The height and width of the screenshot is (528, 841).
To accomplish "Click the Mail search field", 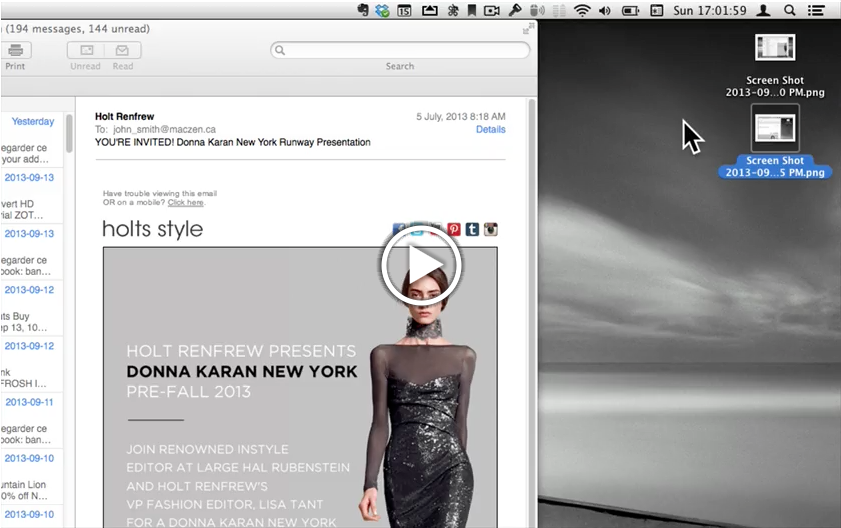I will pos(400,50).
